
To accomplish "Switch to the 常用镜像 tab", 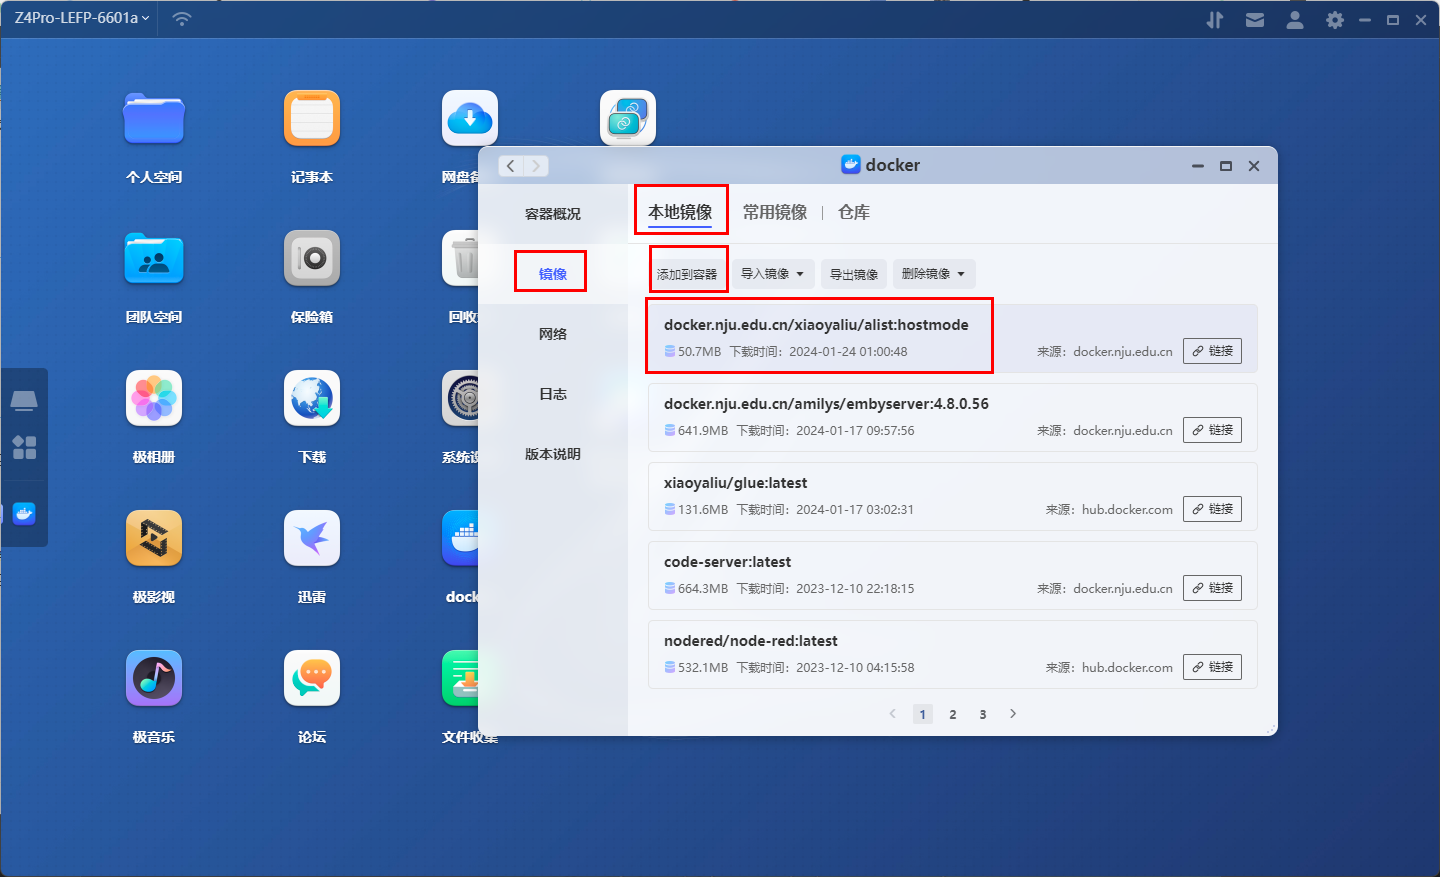I will (774, 212).
